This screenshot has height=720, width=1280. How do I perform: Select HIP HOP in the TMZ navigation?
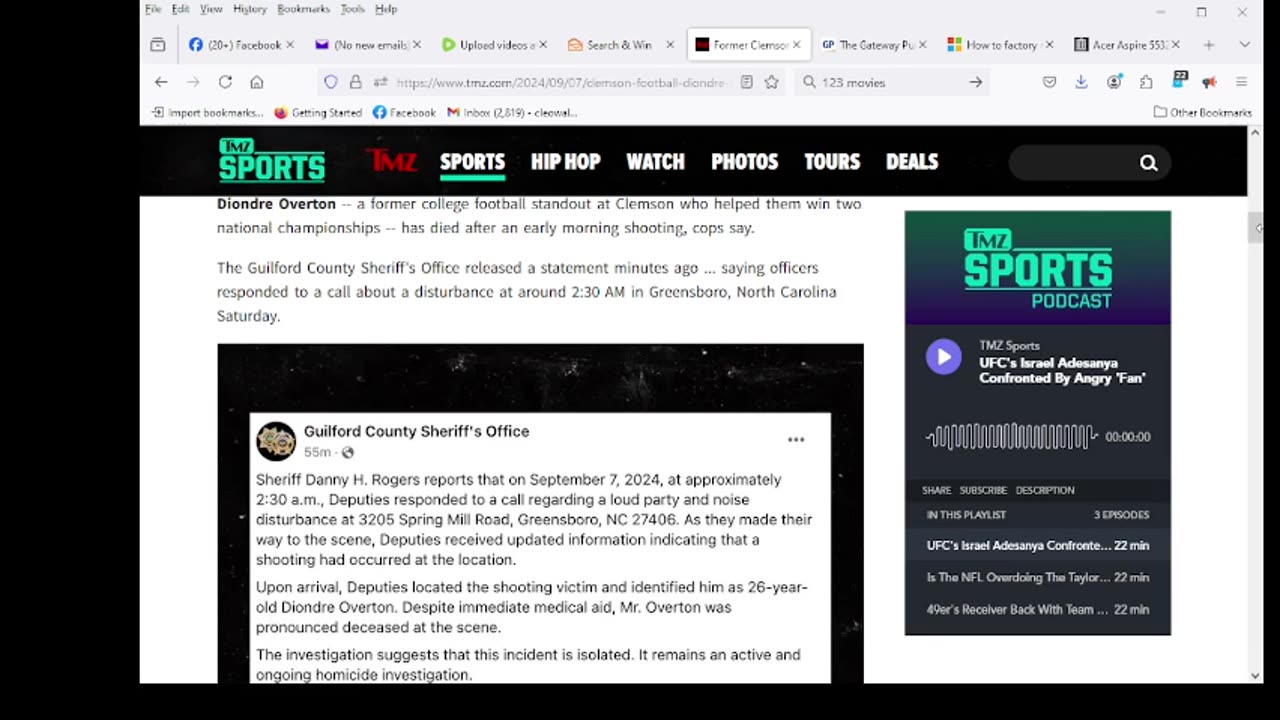565,162
